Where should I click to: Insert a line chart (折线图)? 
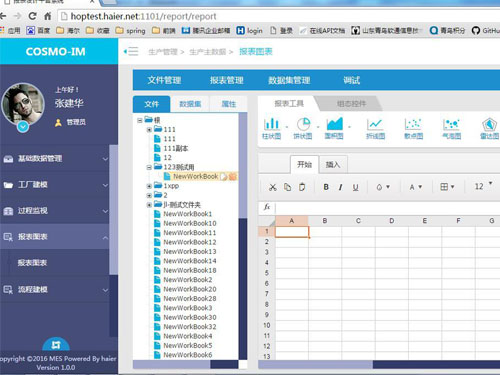tap(376, 128)
